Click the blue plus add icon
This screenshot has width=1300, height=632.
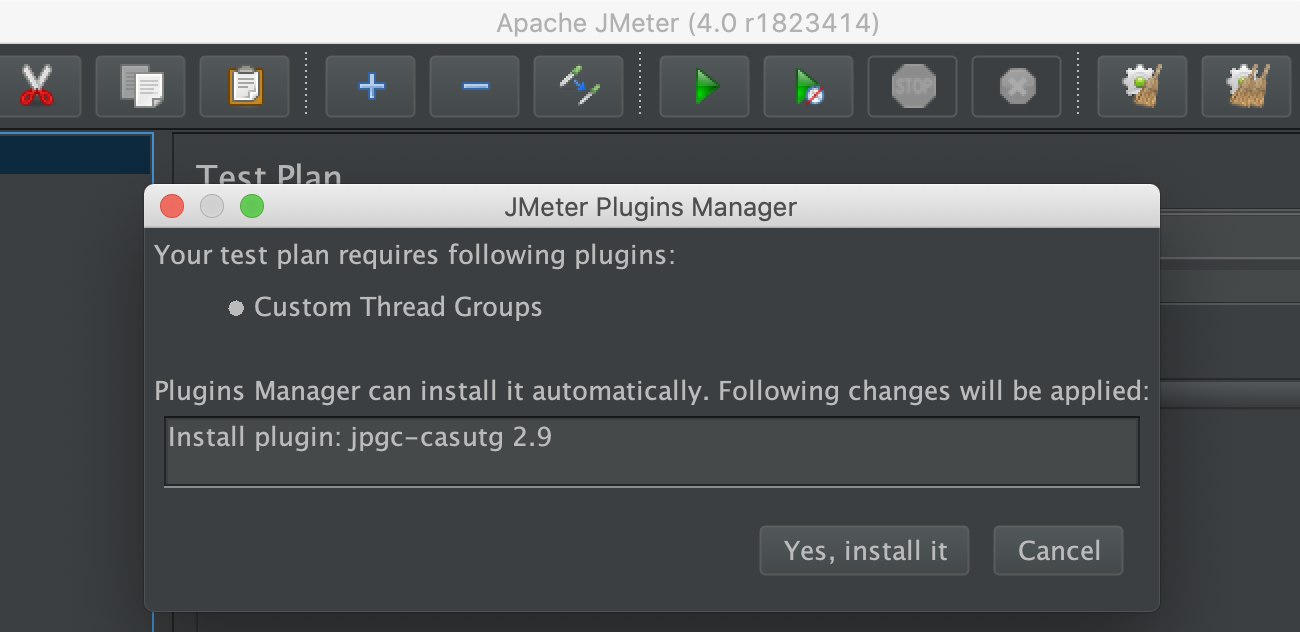[x=370, y=86]
